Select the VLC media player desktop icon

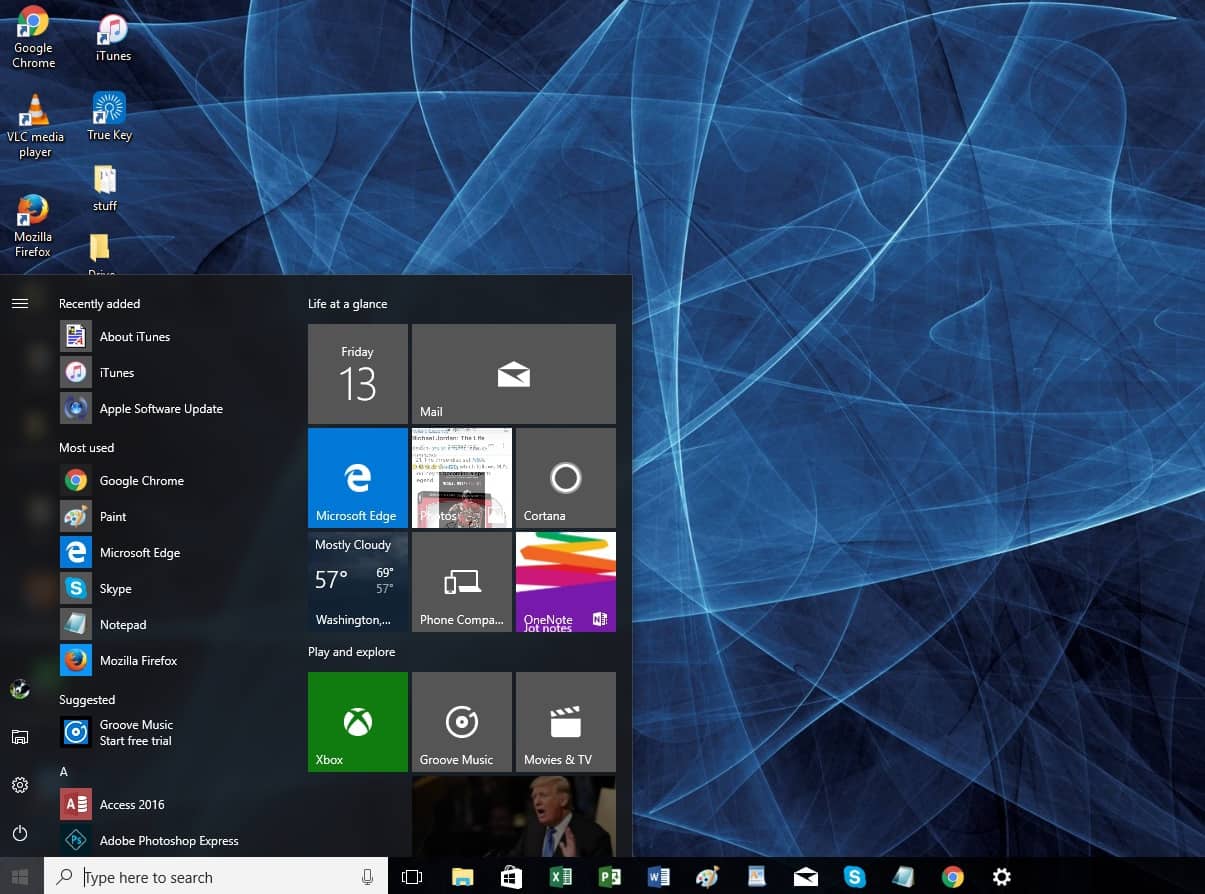point(35,126)
